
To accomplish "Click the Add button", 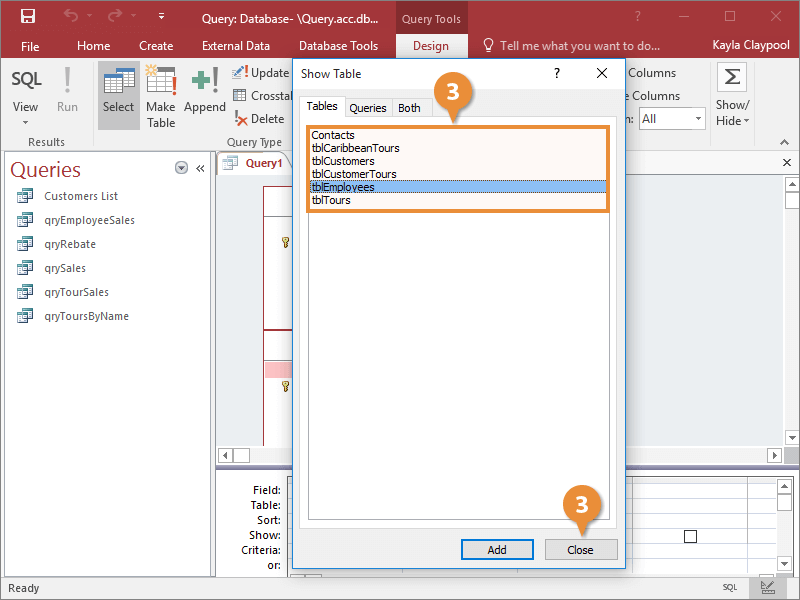I will pos(497,549).
